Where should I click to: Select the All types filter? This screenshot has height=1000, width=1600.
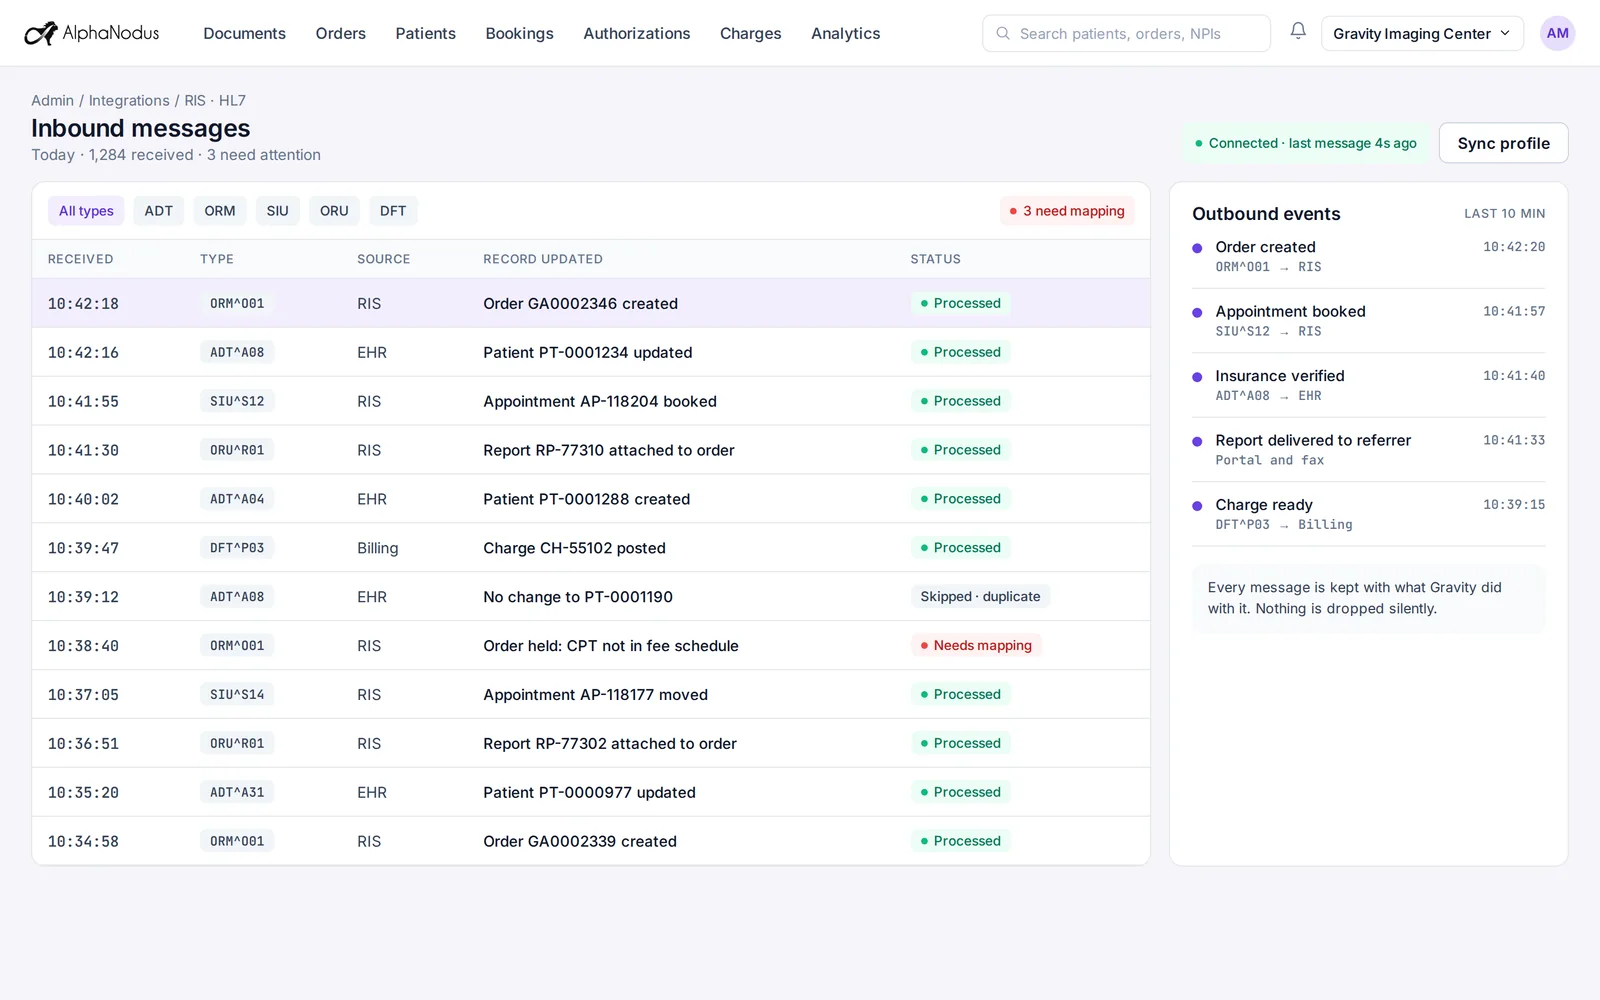(86, 211)
